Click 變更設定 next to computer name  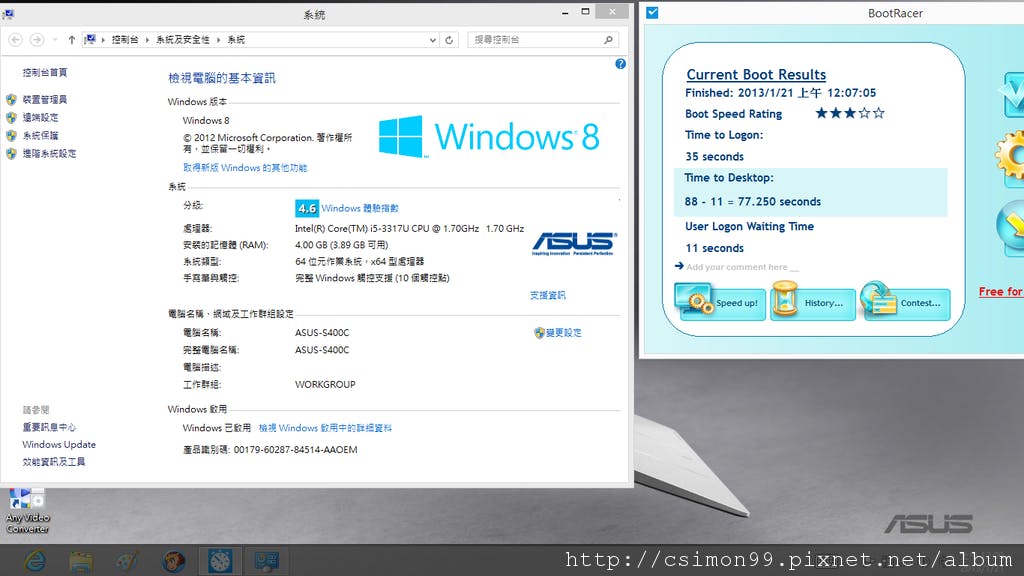pos(564,332)
